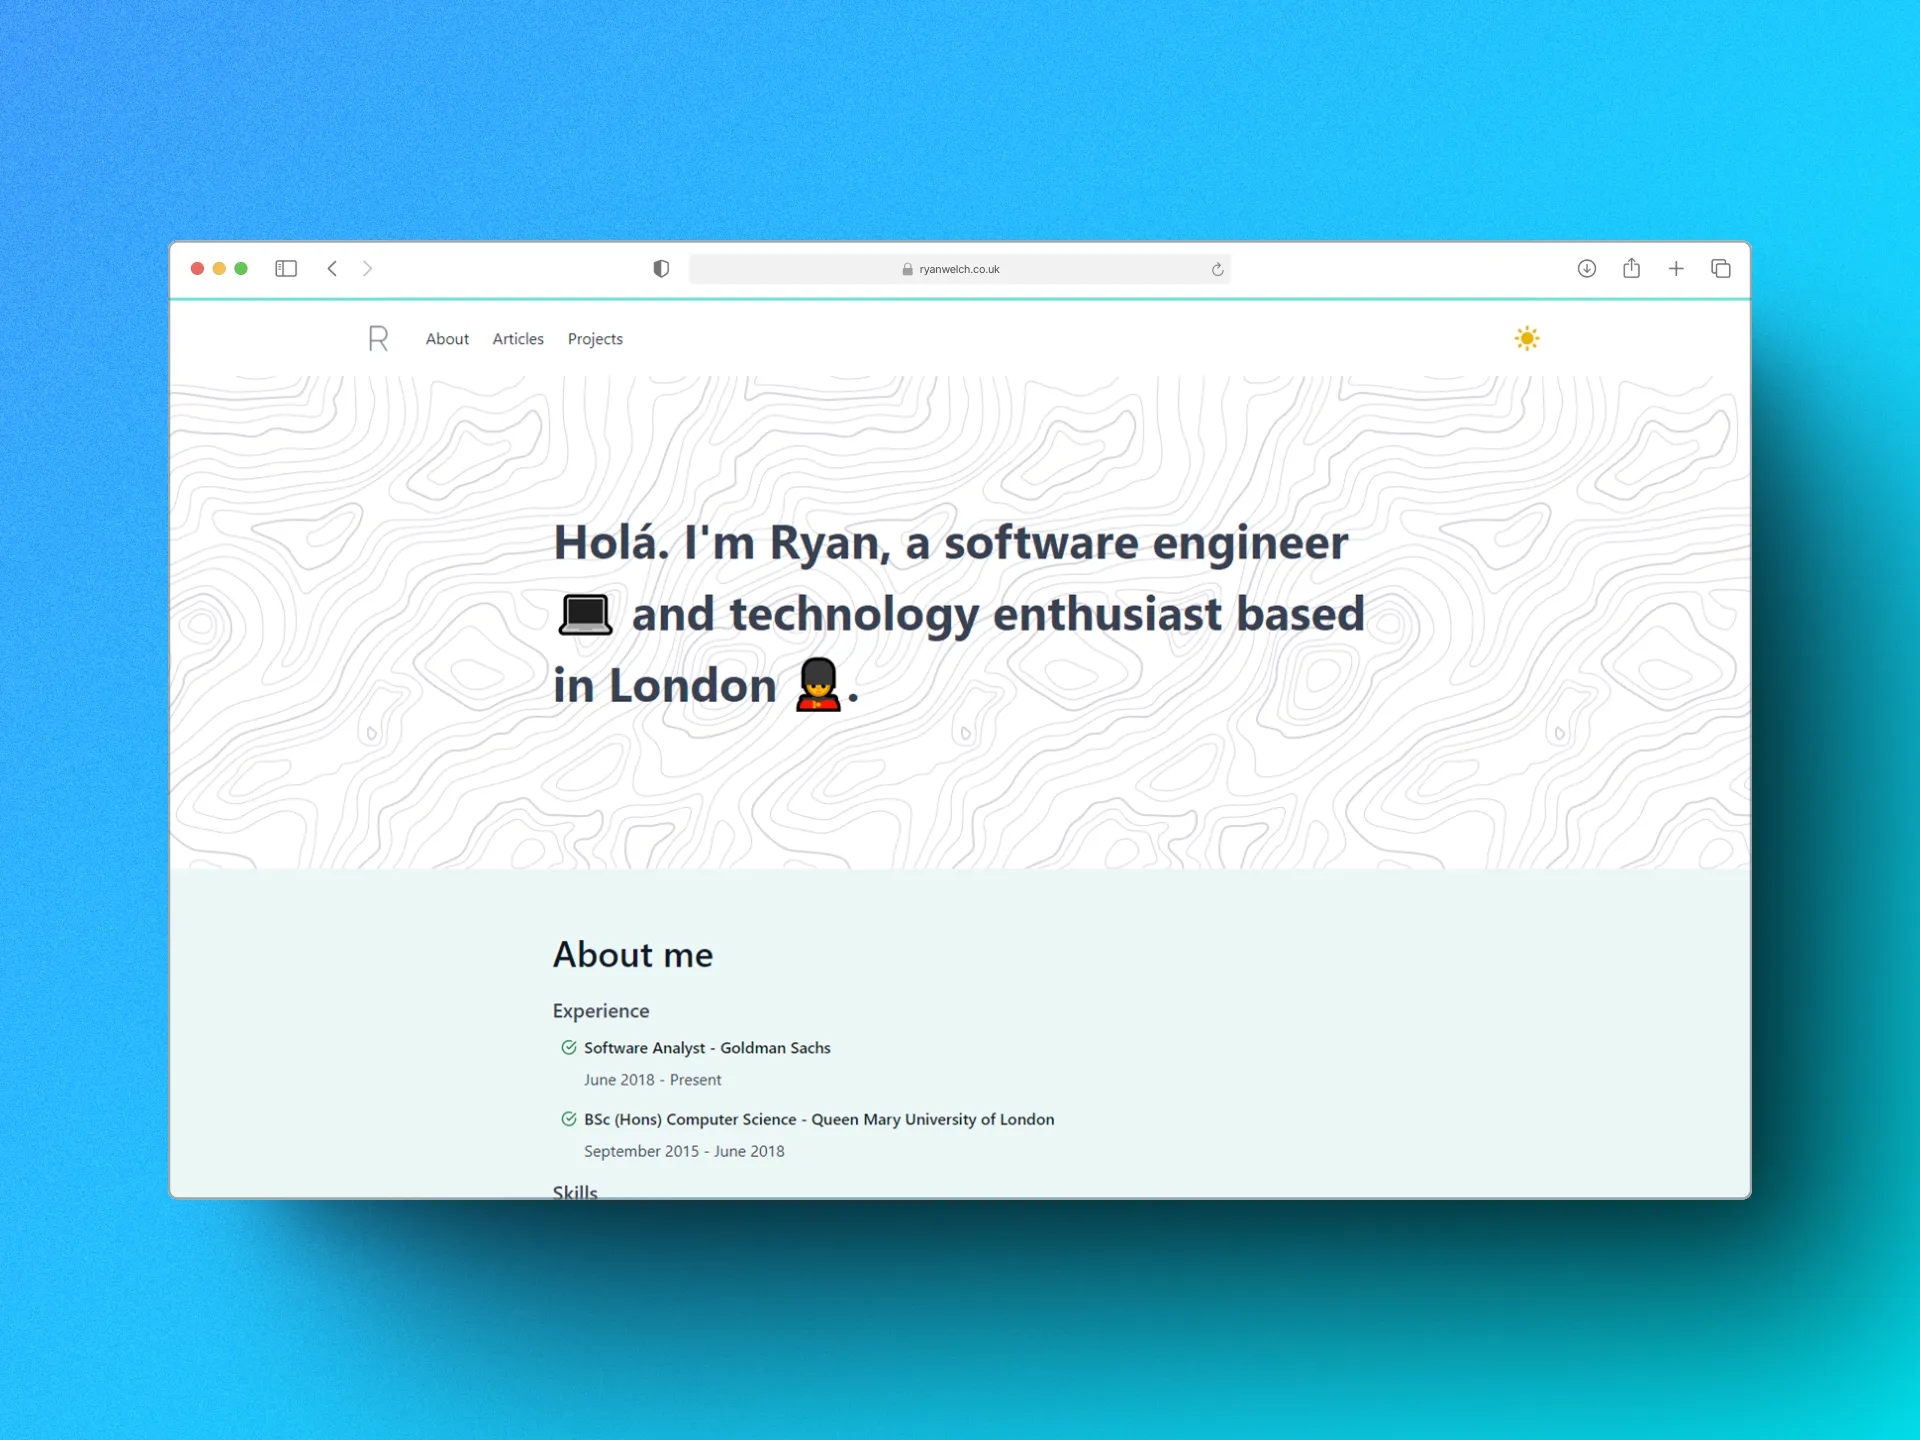The height and width of the screenshot is (1440, 1920).
Task: Click the share icon in the toolbar
Action: click(x=1632, y=269)
